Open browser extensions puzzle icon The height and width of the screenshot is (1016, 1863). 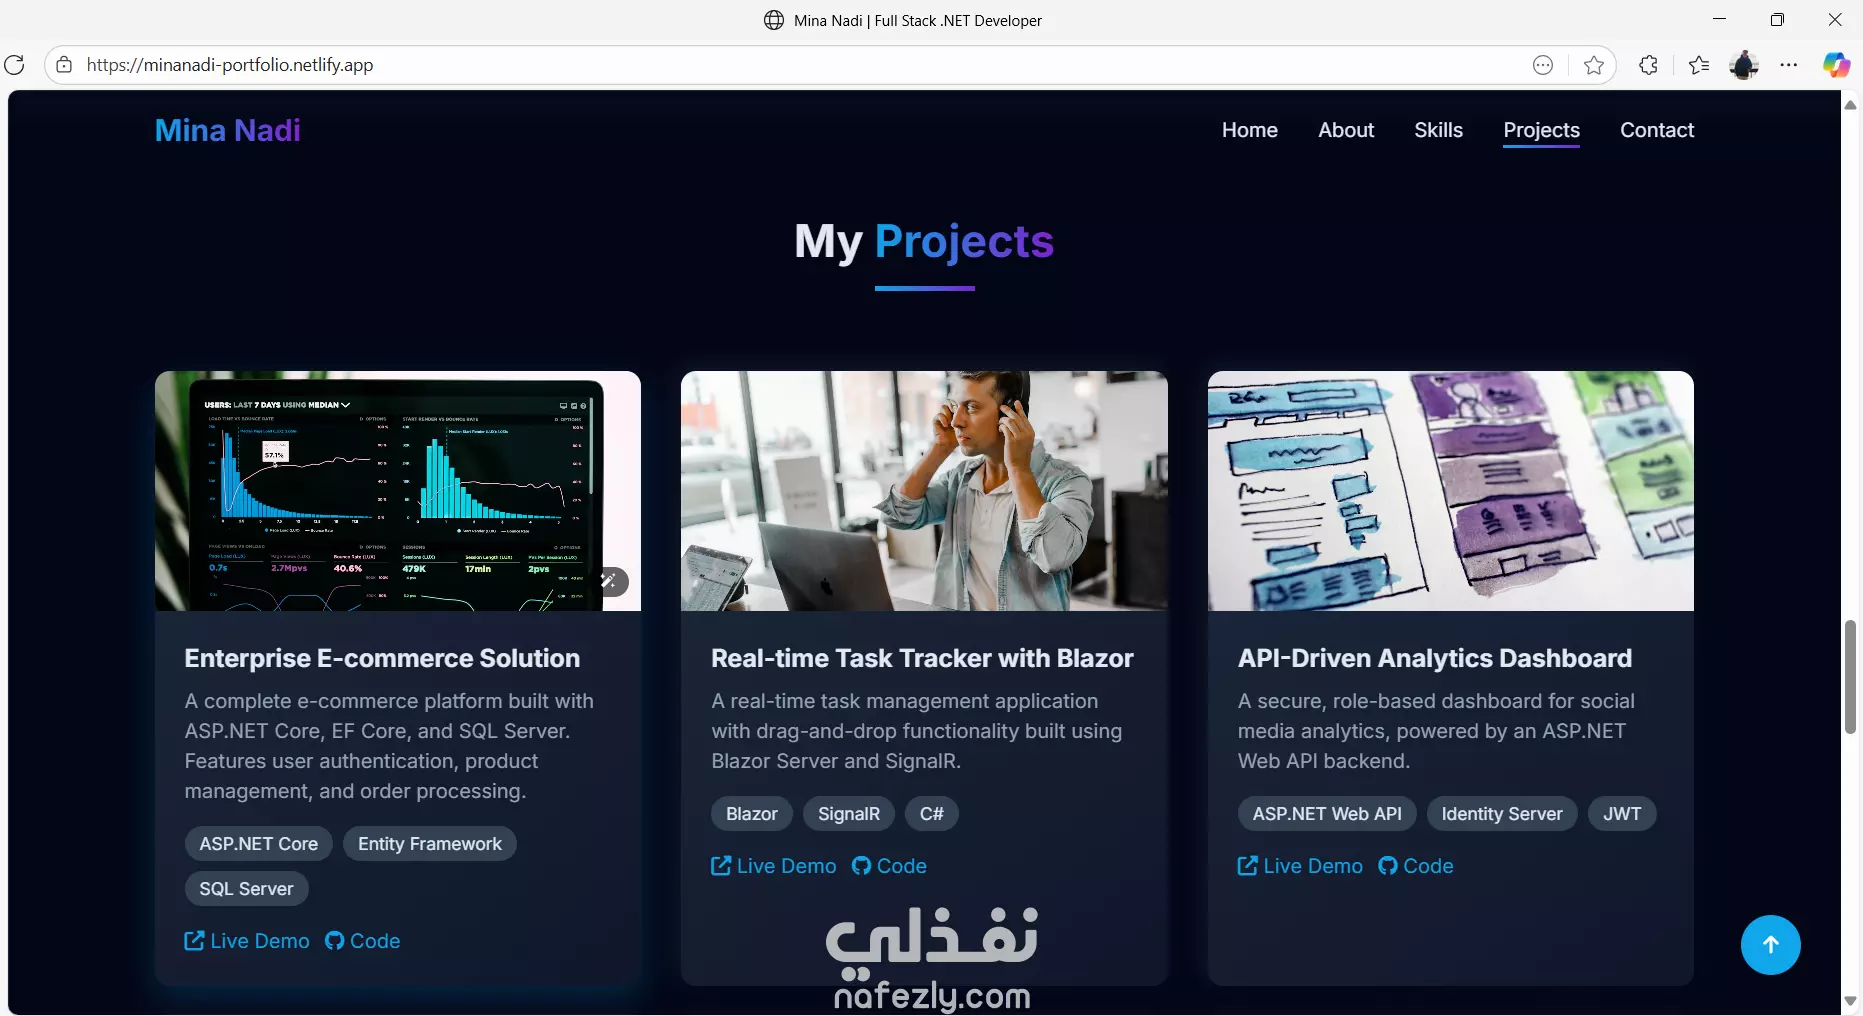click(1648, 65)
